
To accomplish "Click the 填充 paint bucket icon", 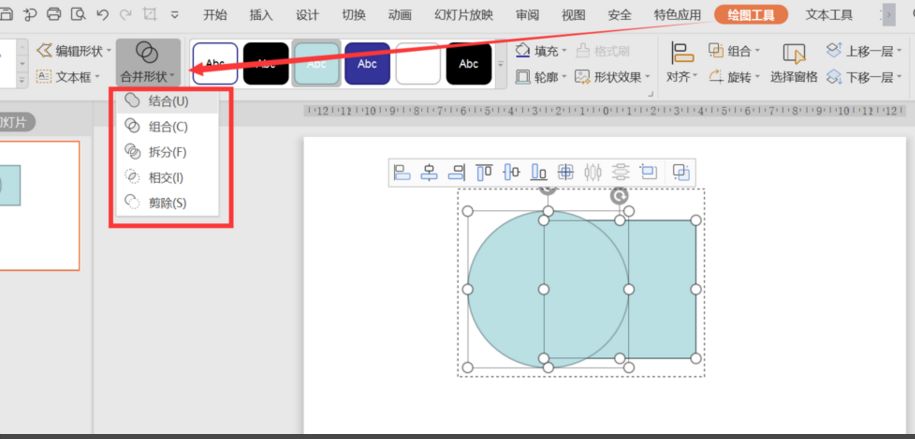I will click(x=523, y=51).
